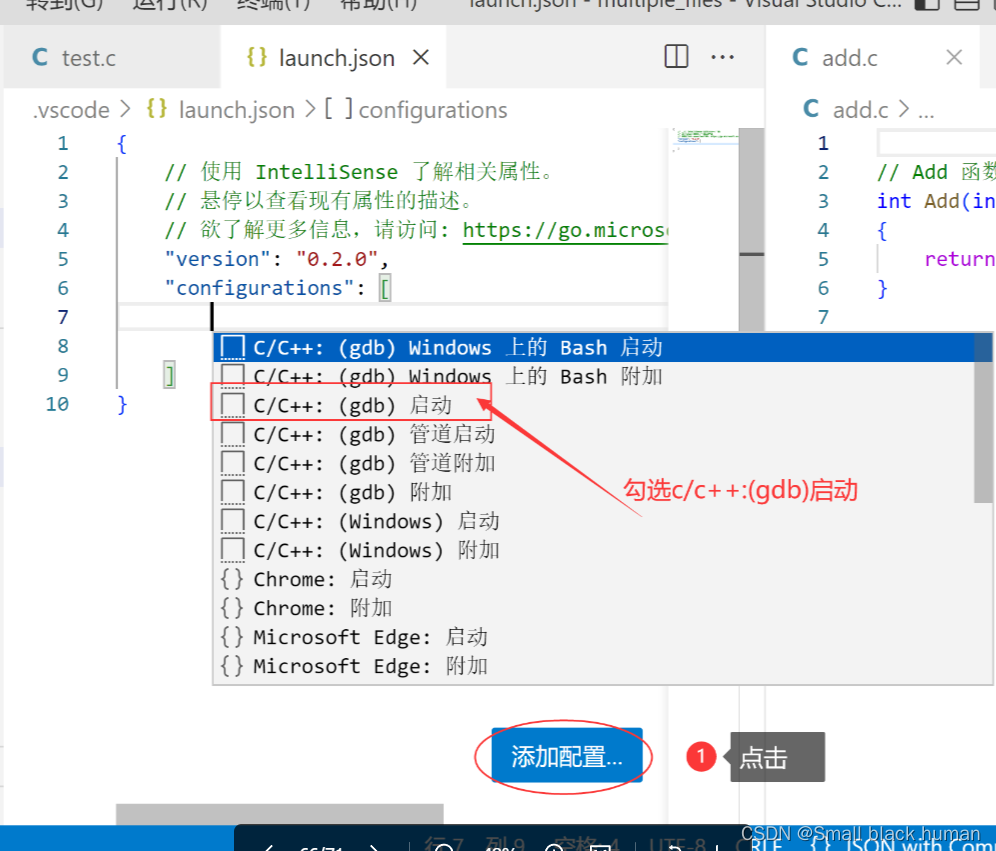Open the go.microsoft link in the comment
Viewport: 996px width, 851px height.
(565, 230)
